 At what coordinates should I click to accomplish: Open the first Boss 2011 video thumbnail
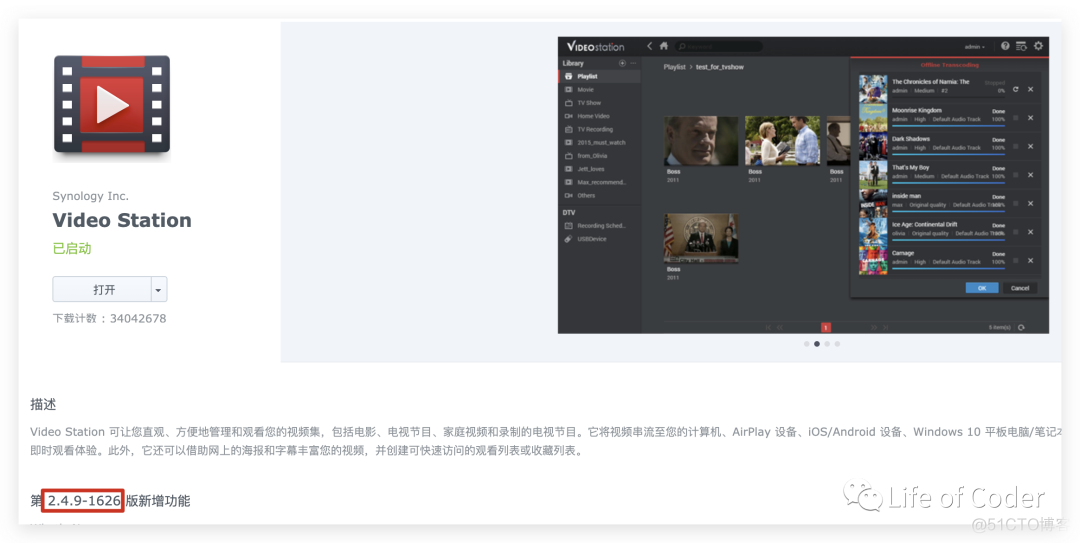(x=701, y=141)
